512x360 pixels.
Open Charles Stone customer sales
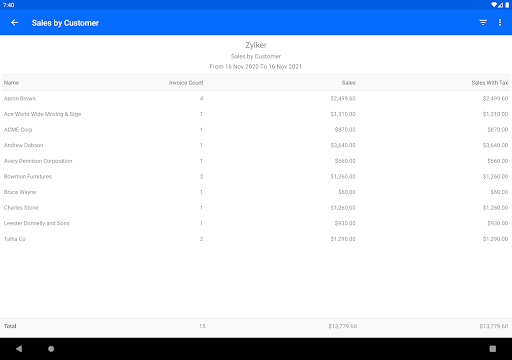[x=256, y=208]
